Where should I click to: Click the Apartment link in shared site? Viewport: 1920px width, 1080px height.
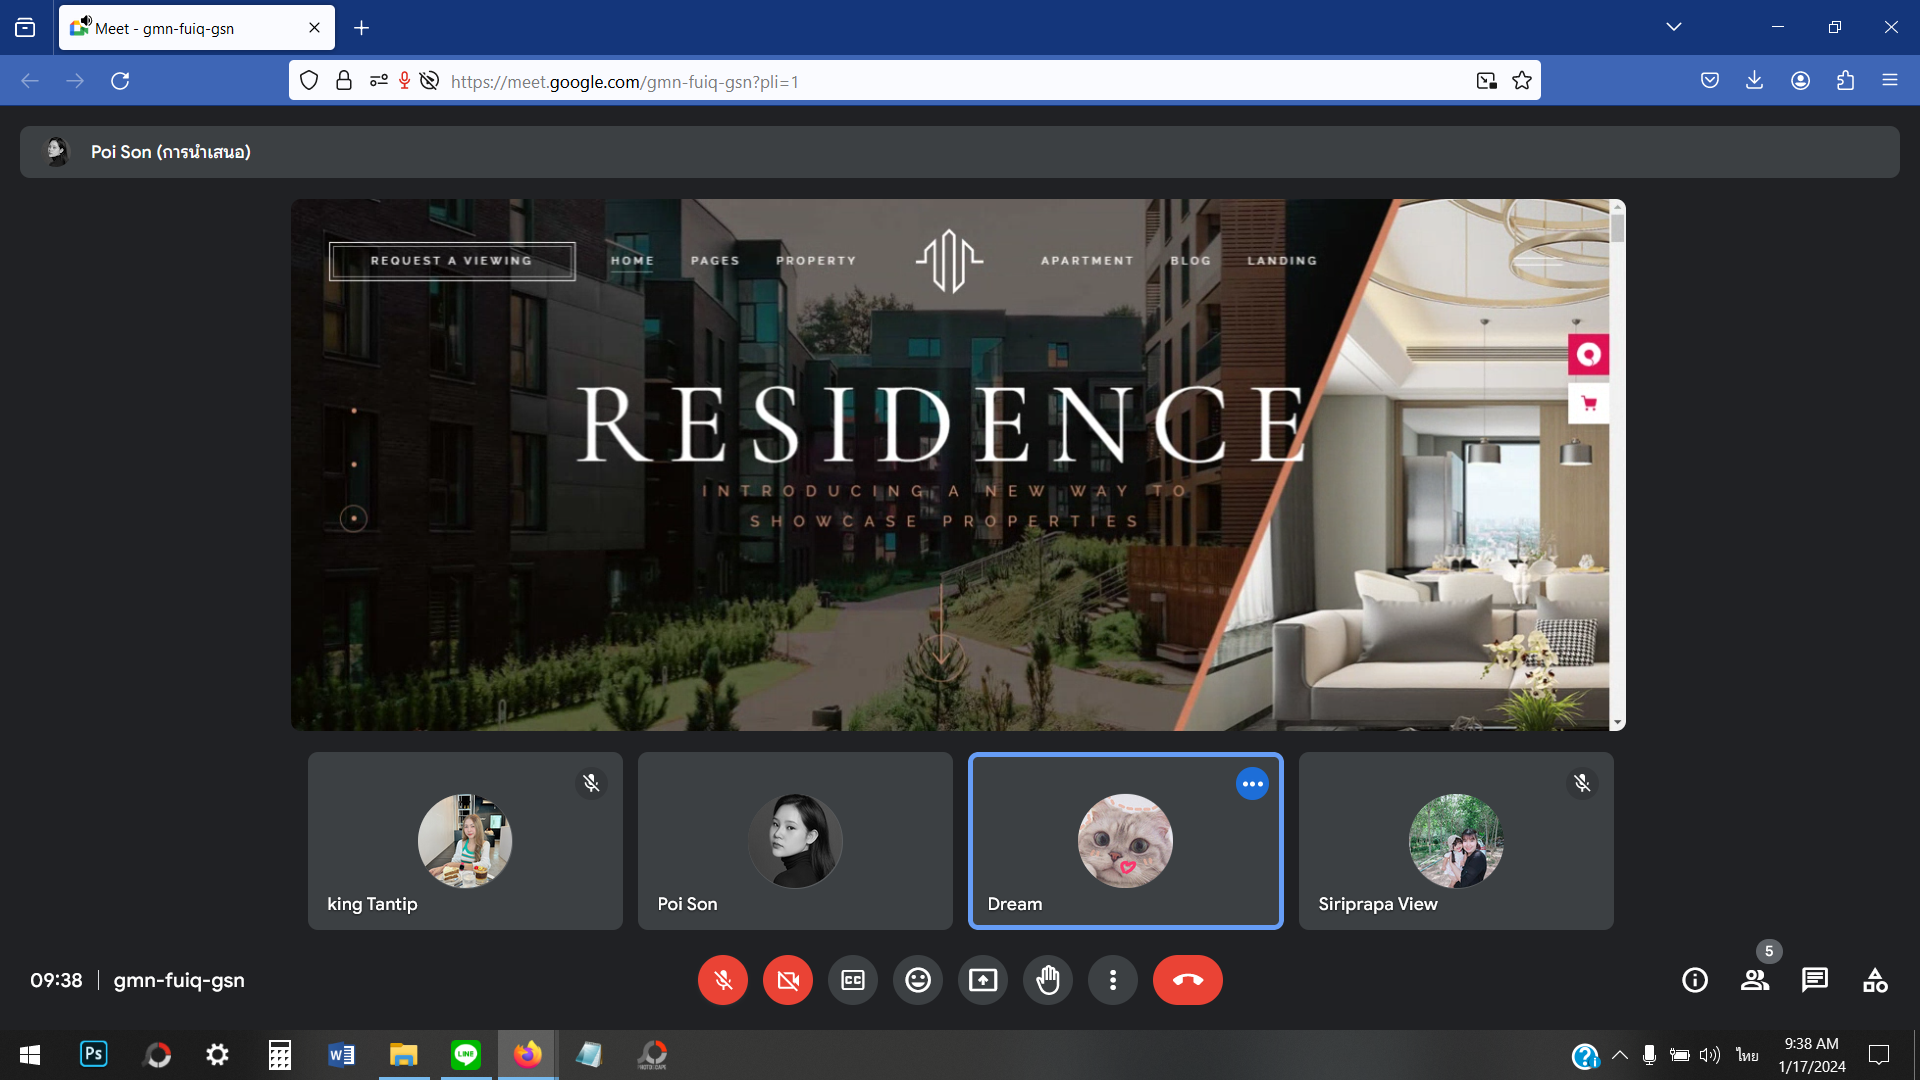tap(1086, 261)
